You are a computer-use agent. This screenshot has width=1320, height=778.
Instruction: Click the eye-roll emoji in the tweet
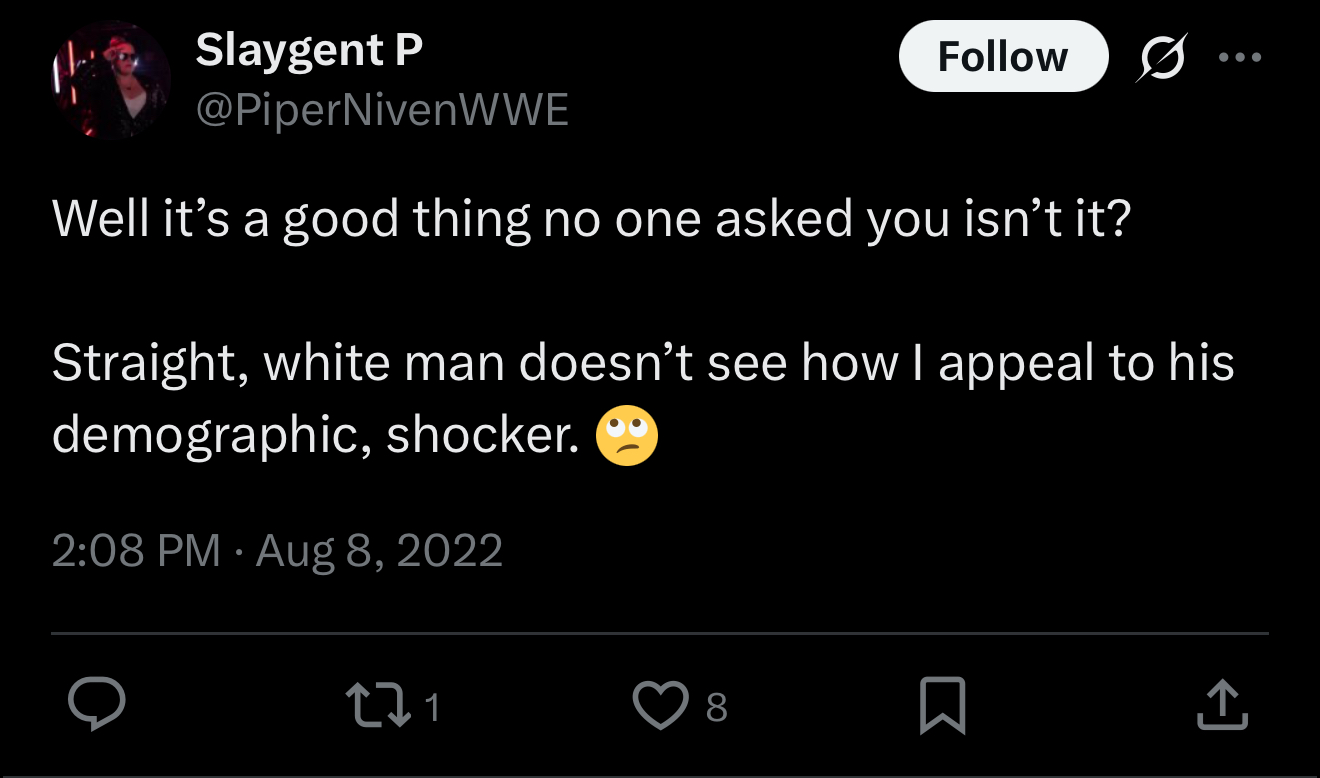pos(627,437)
